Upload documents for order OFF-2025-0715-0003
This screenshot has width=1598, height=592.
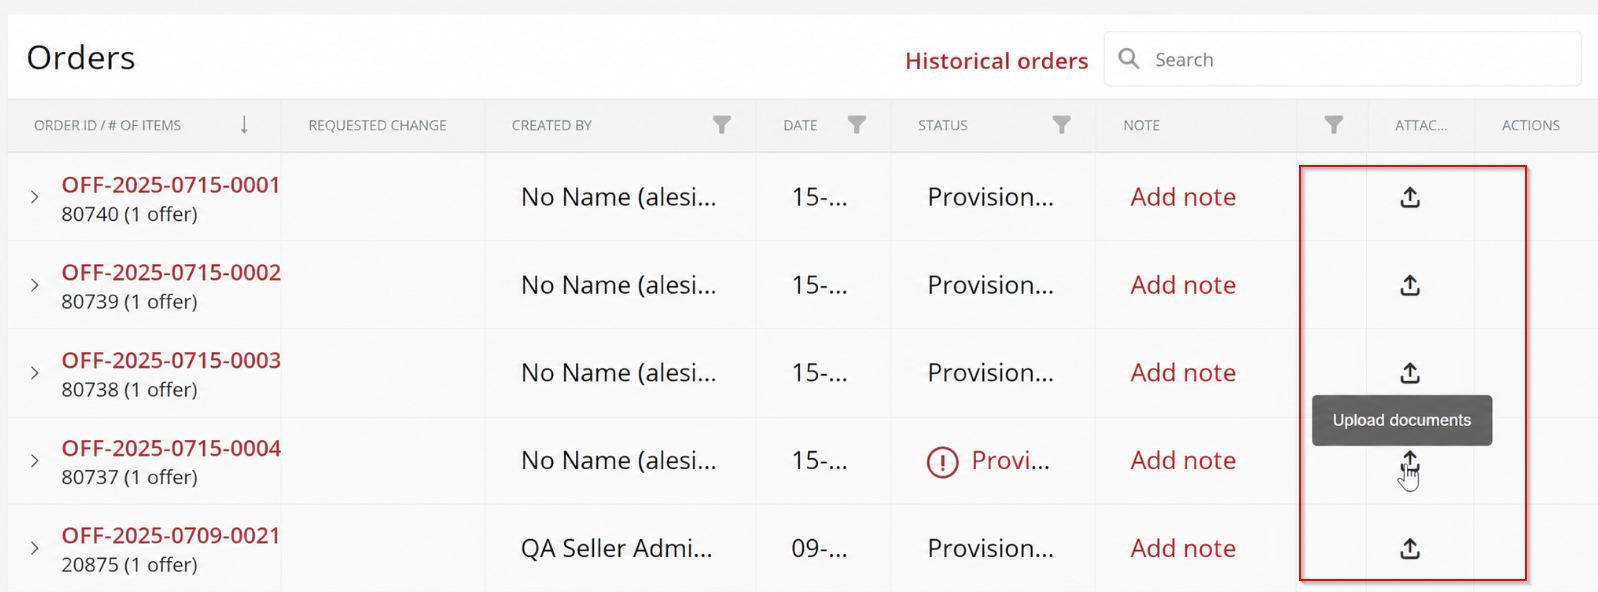pyautogui.click(x=1410, y=373)
